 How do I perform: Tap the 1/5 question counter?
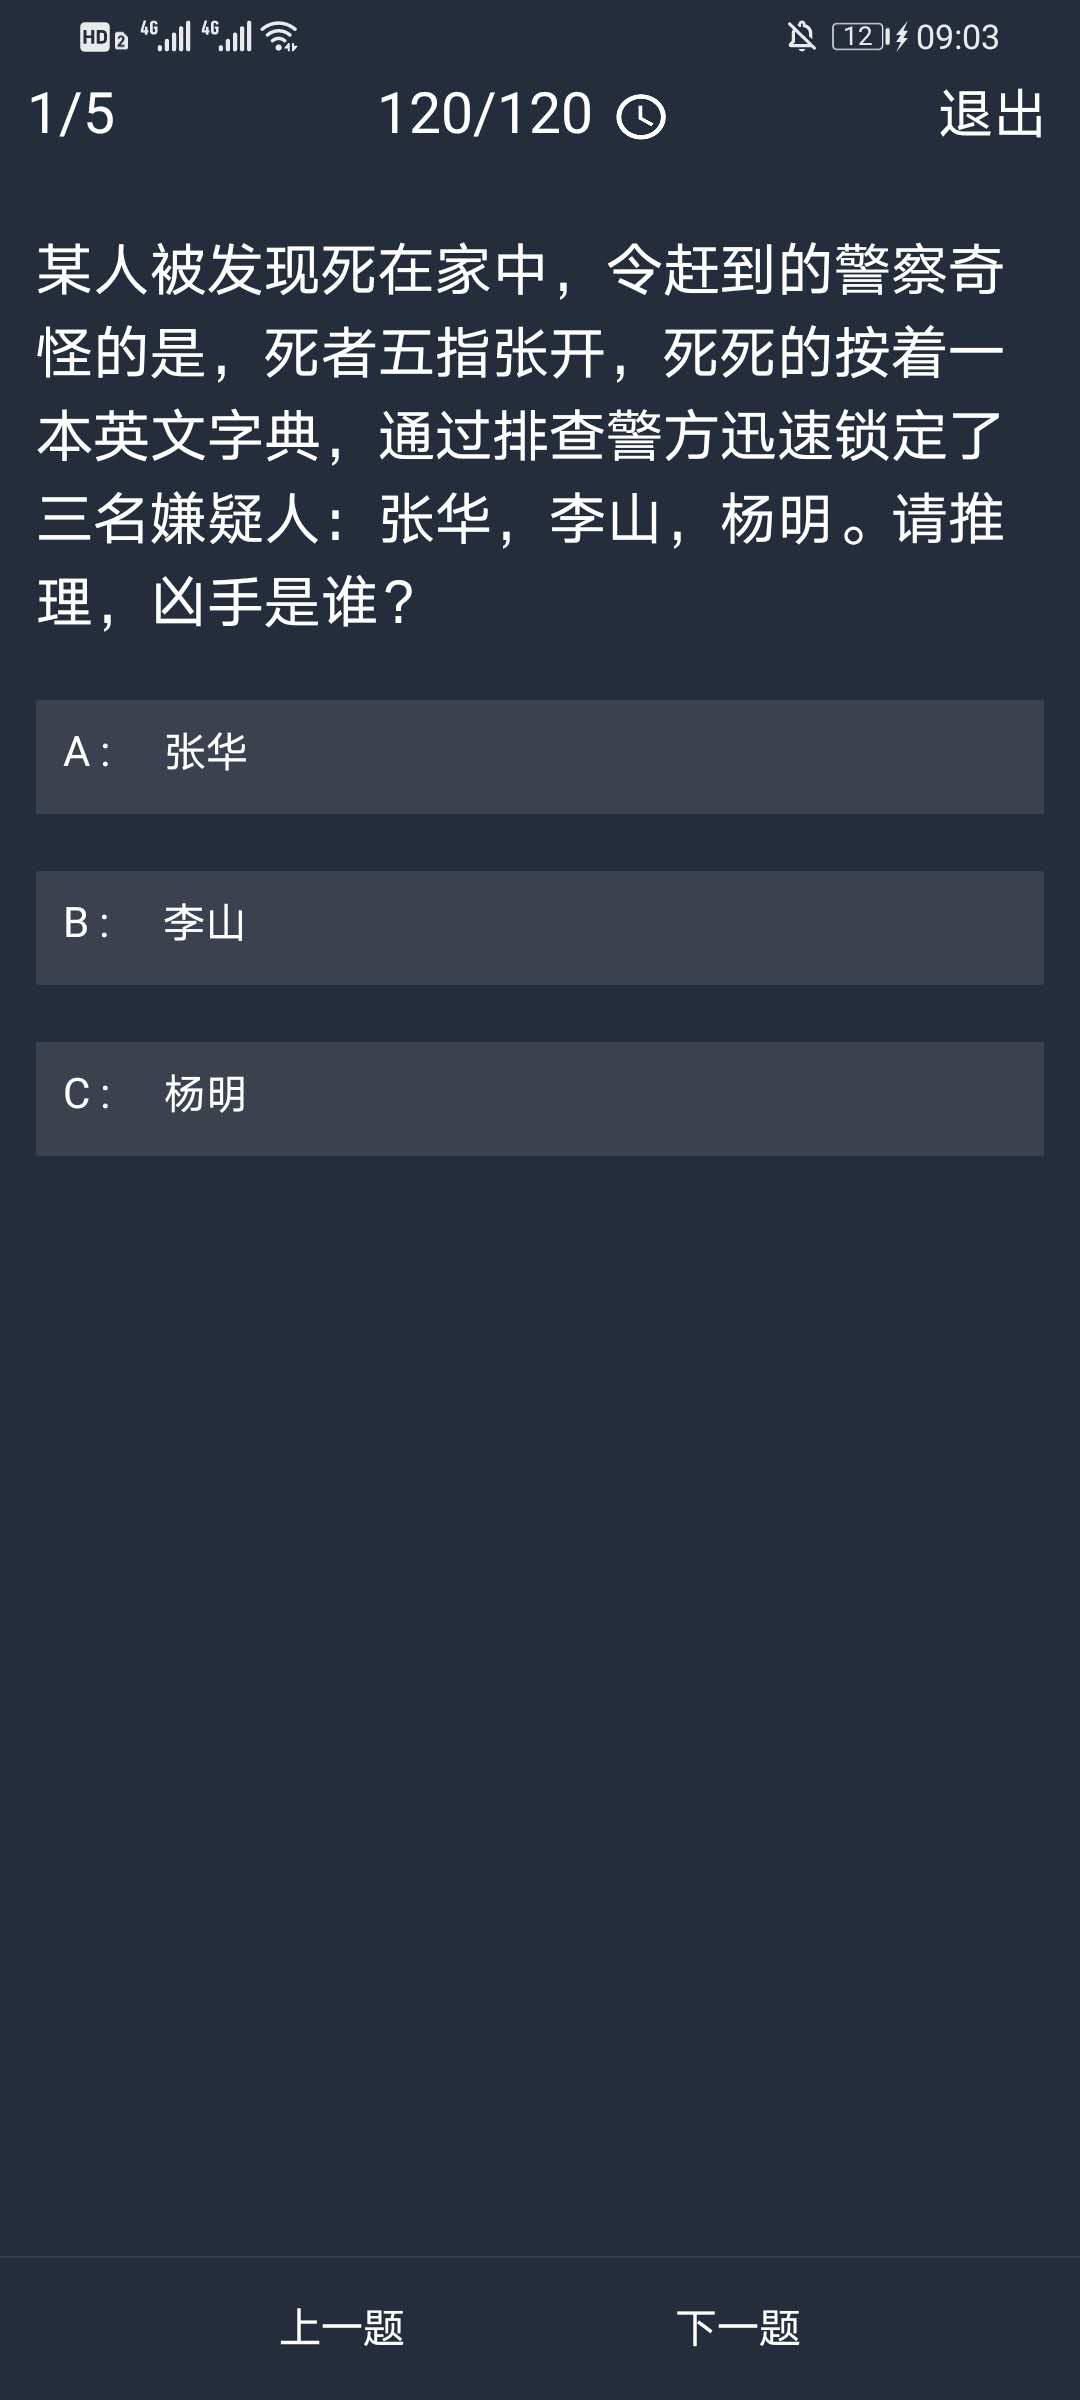(72, 114)
